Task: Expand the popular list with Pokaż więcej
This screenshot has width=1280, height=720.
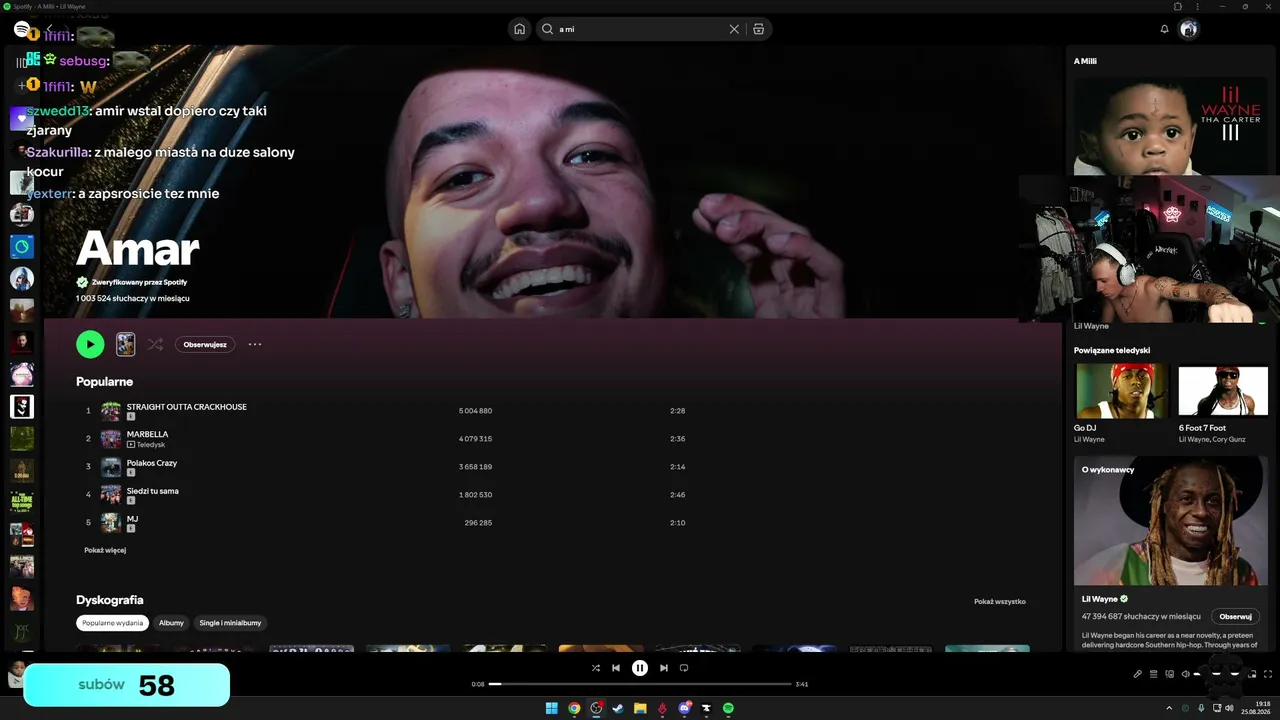Action: pyautogui.click(x=105, y=550)
